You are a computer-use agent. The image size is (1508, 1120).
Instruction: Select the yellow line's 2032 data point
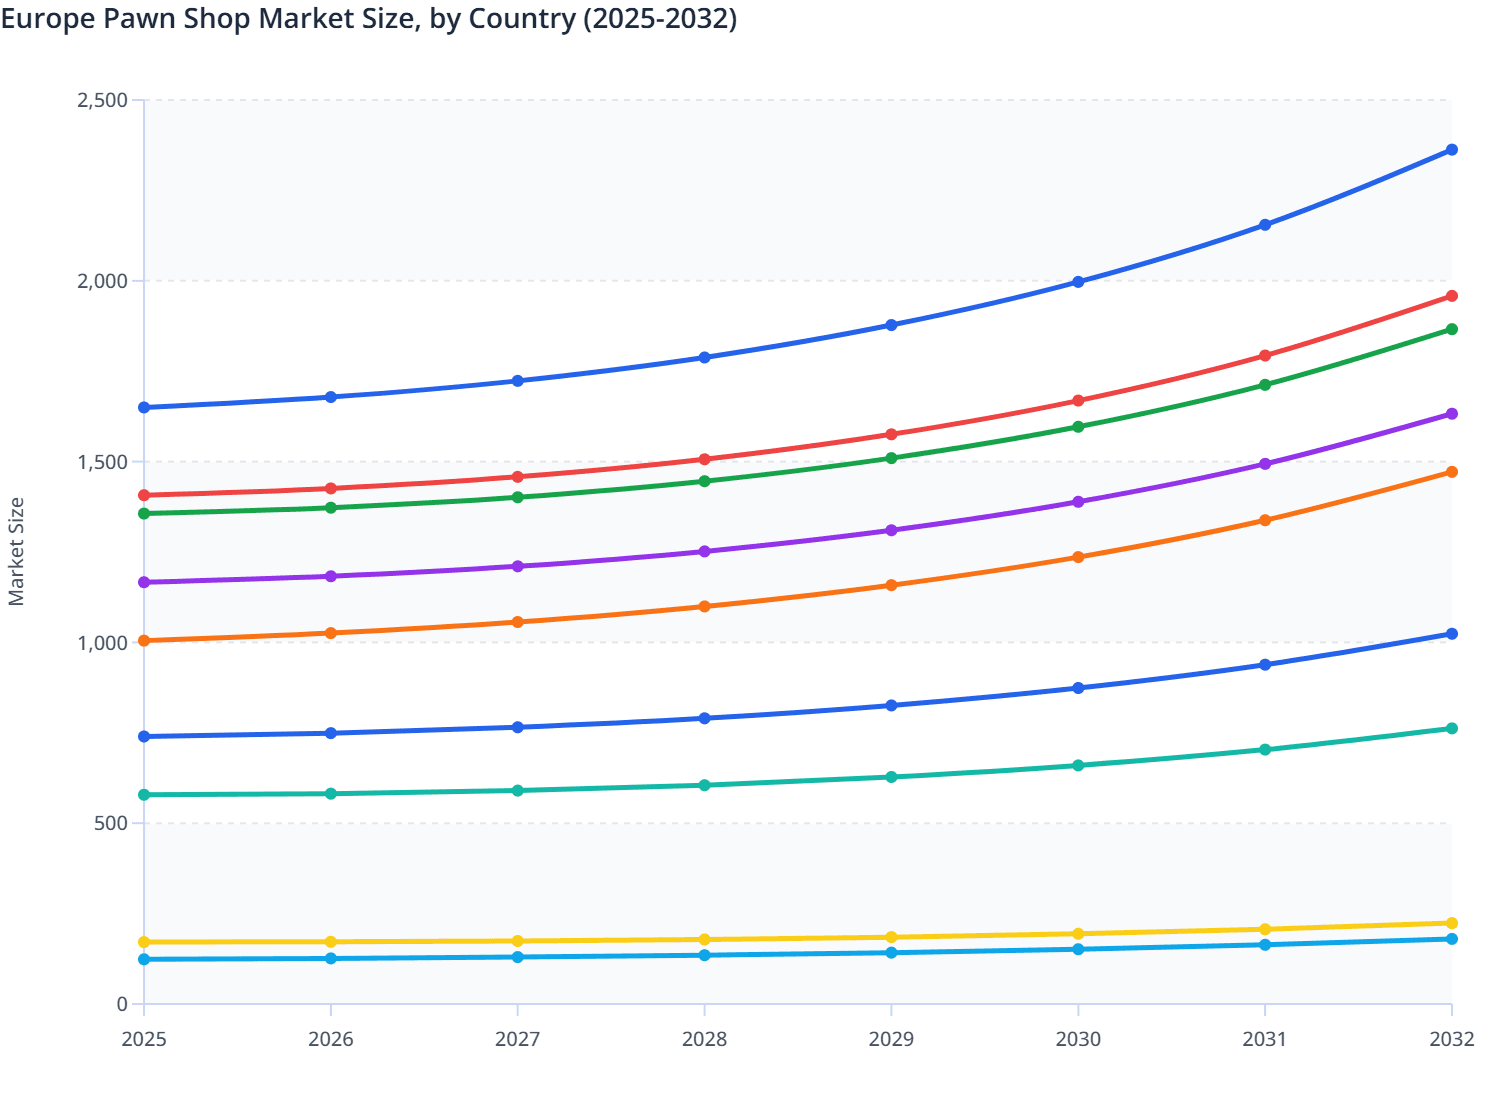1452,922
